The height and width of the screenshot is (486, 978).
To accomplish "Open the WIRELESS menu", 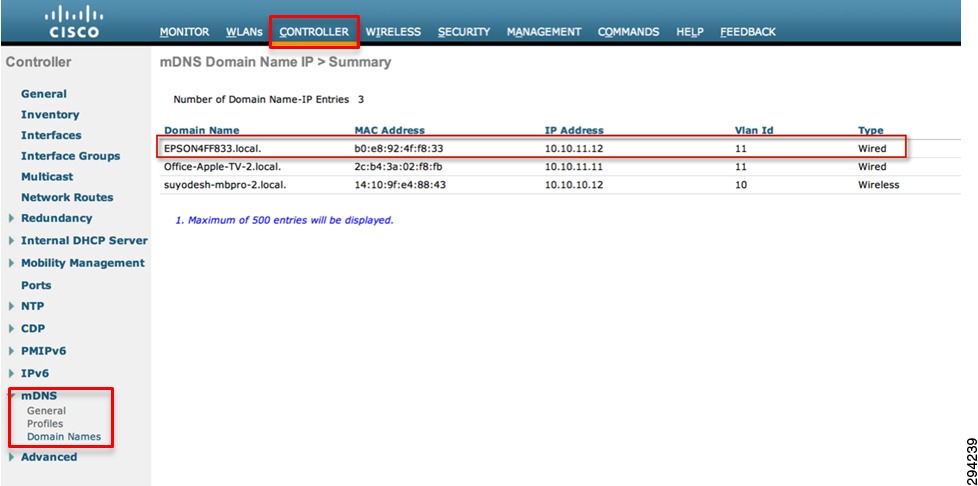I will 393,32.
